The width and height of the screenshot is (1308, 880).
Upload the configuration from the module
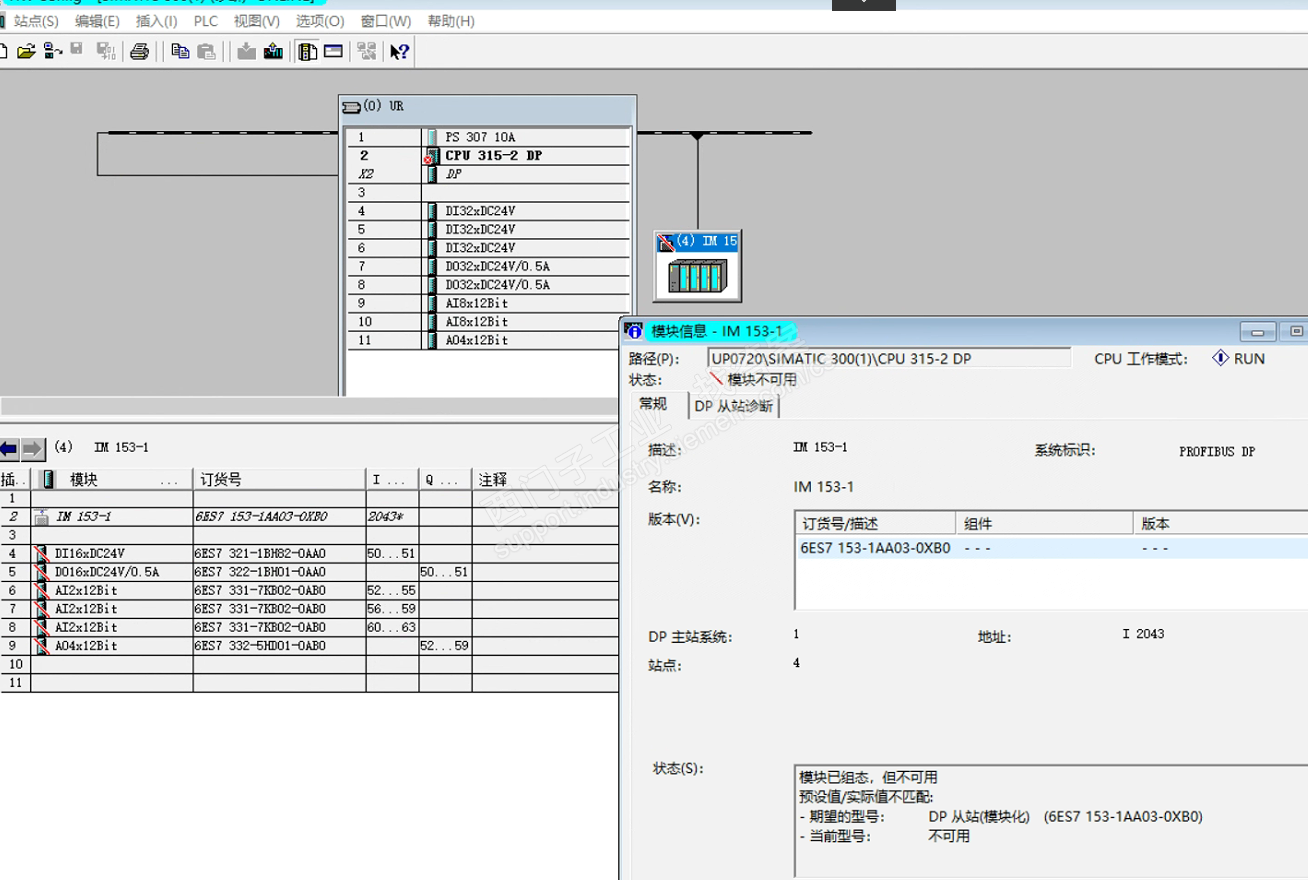coord(273,51)
